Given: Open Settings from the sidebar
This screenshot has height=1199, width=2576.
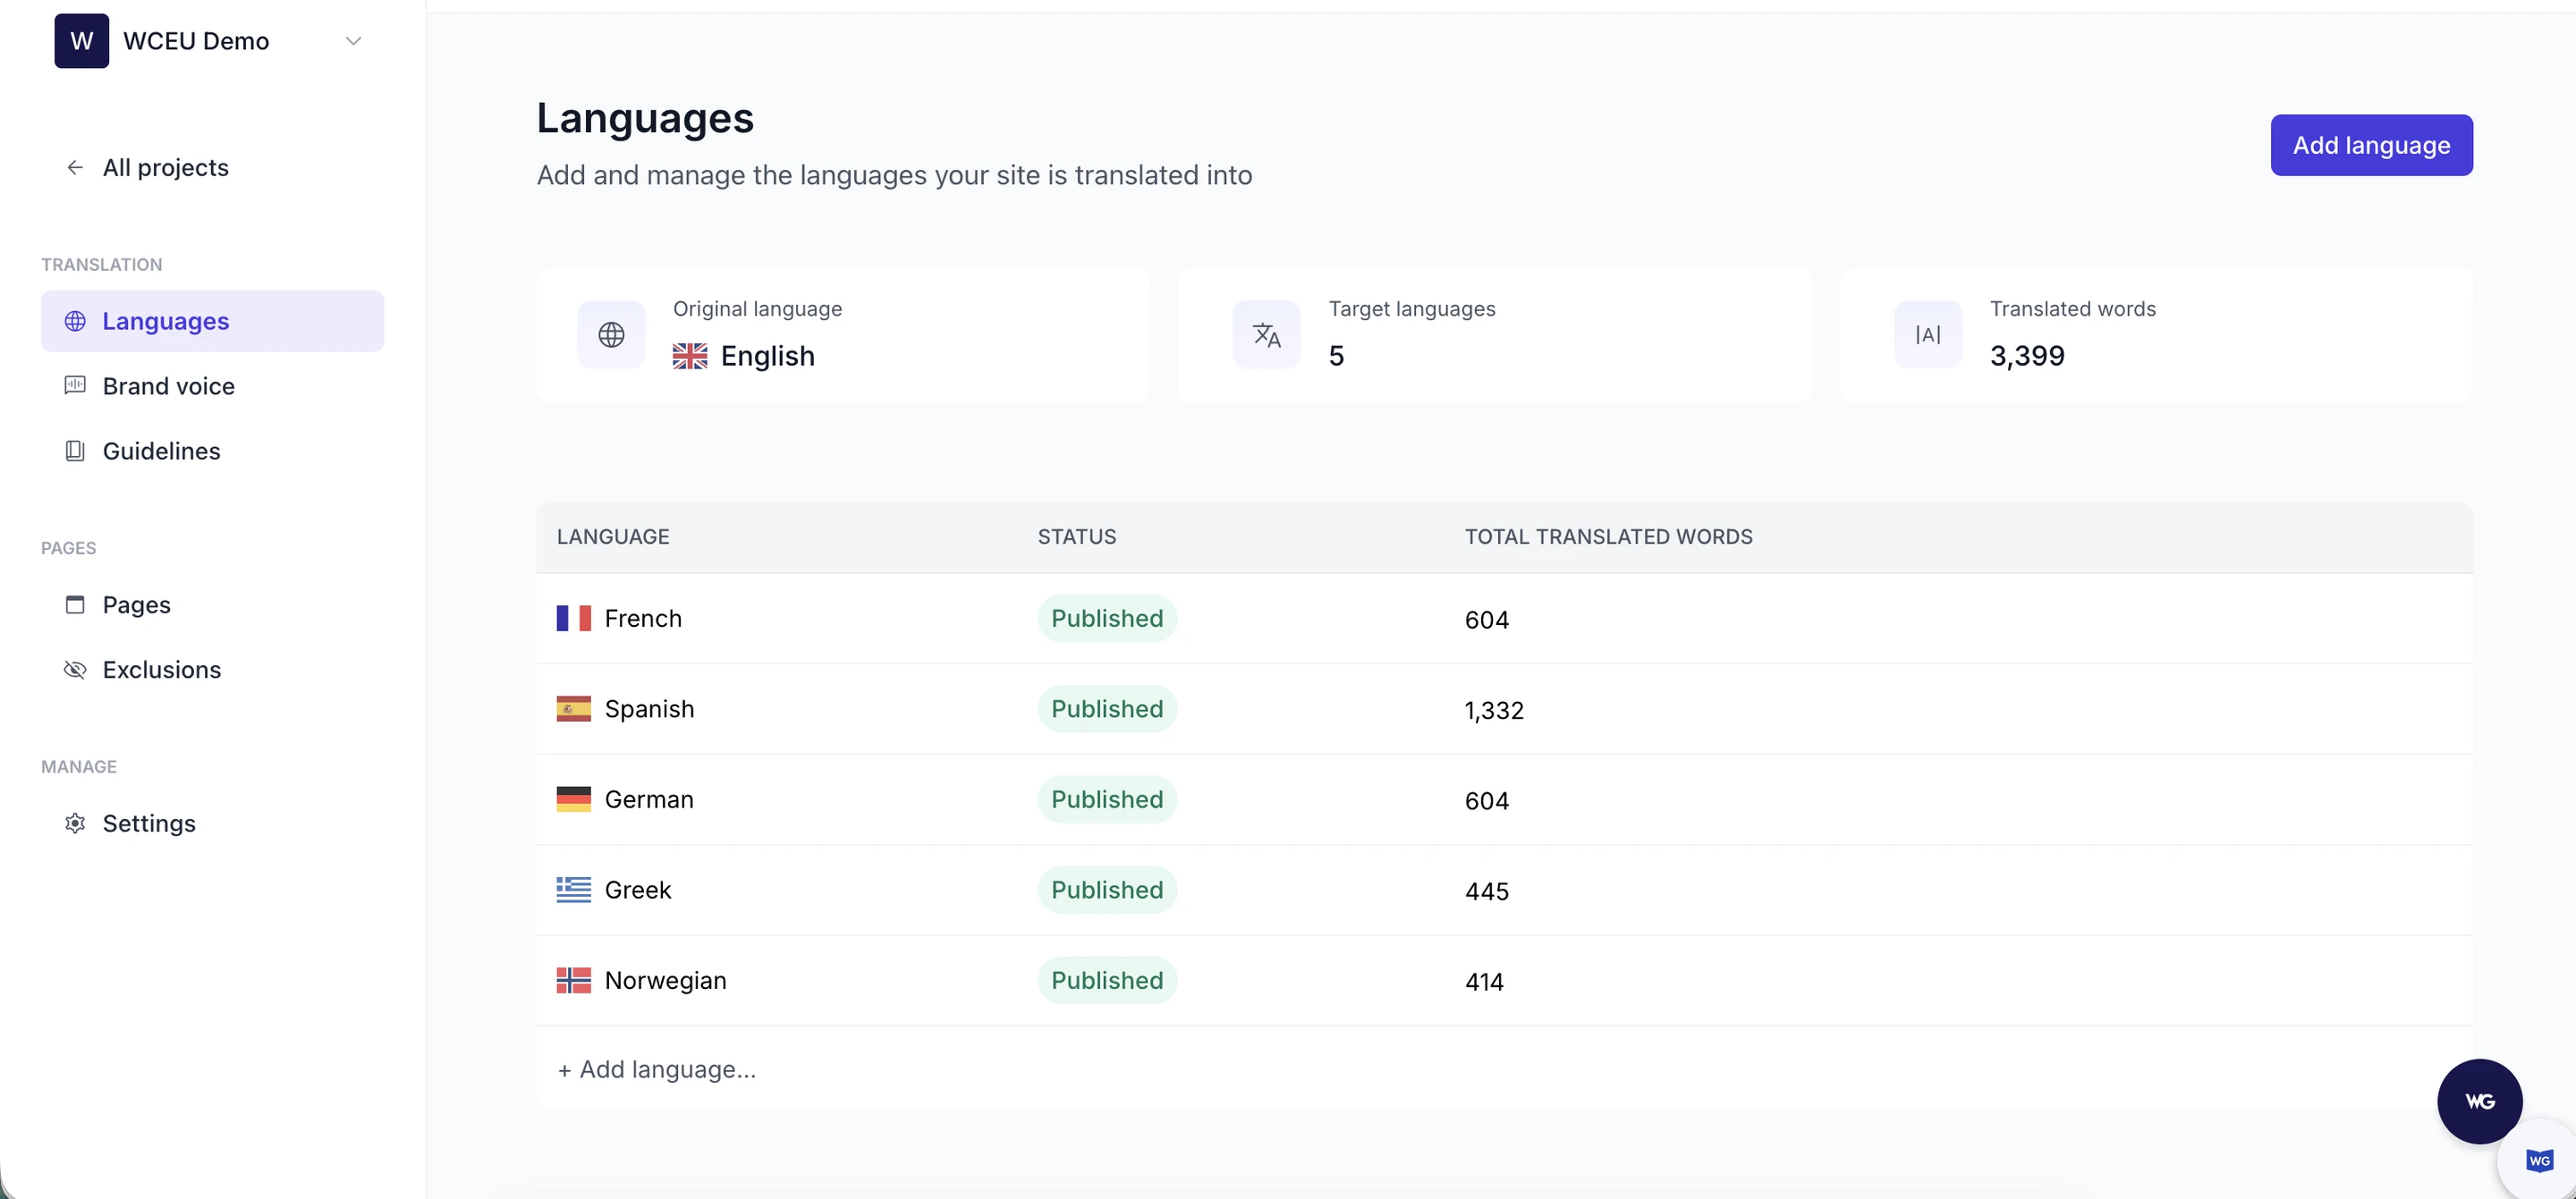Looking at the screenshot, I should [x=149, y=823].
